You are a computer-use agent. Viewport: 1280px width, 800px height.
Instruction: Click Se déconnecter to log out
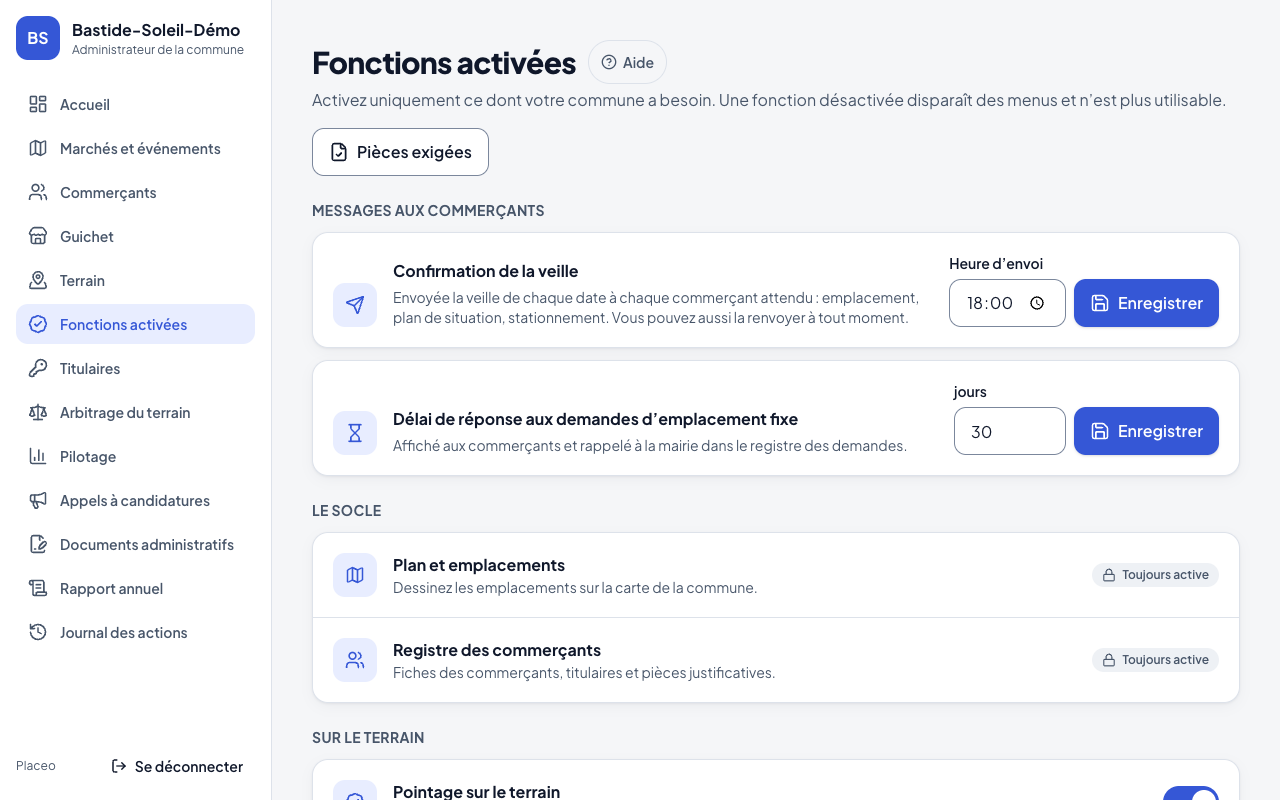pos(177,766)
